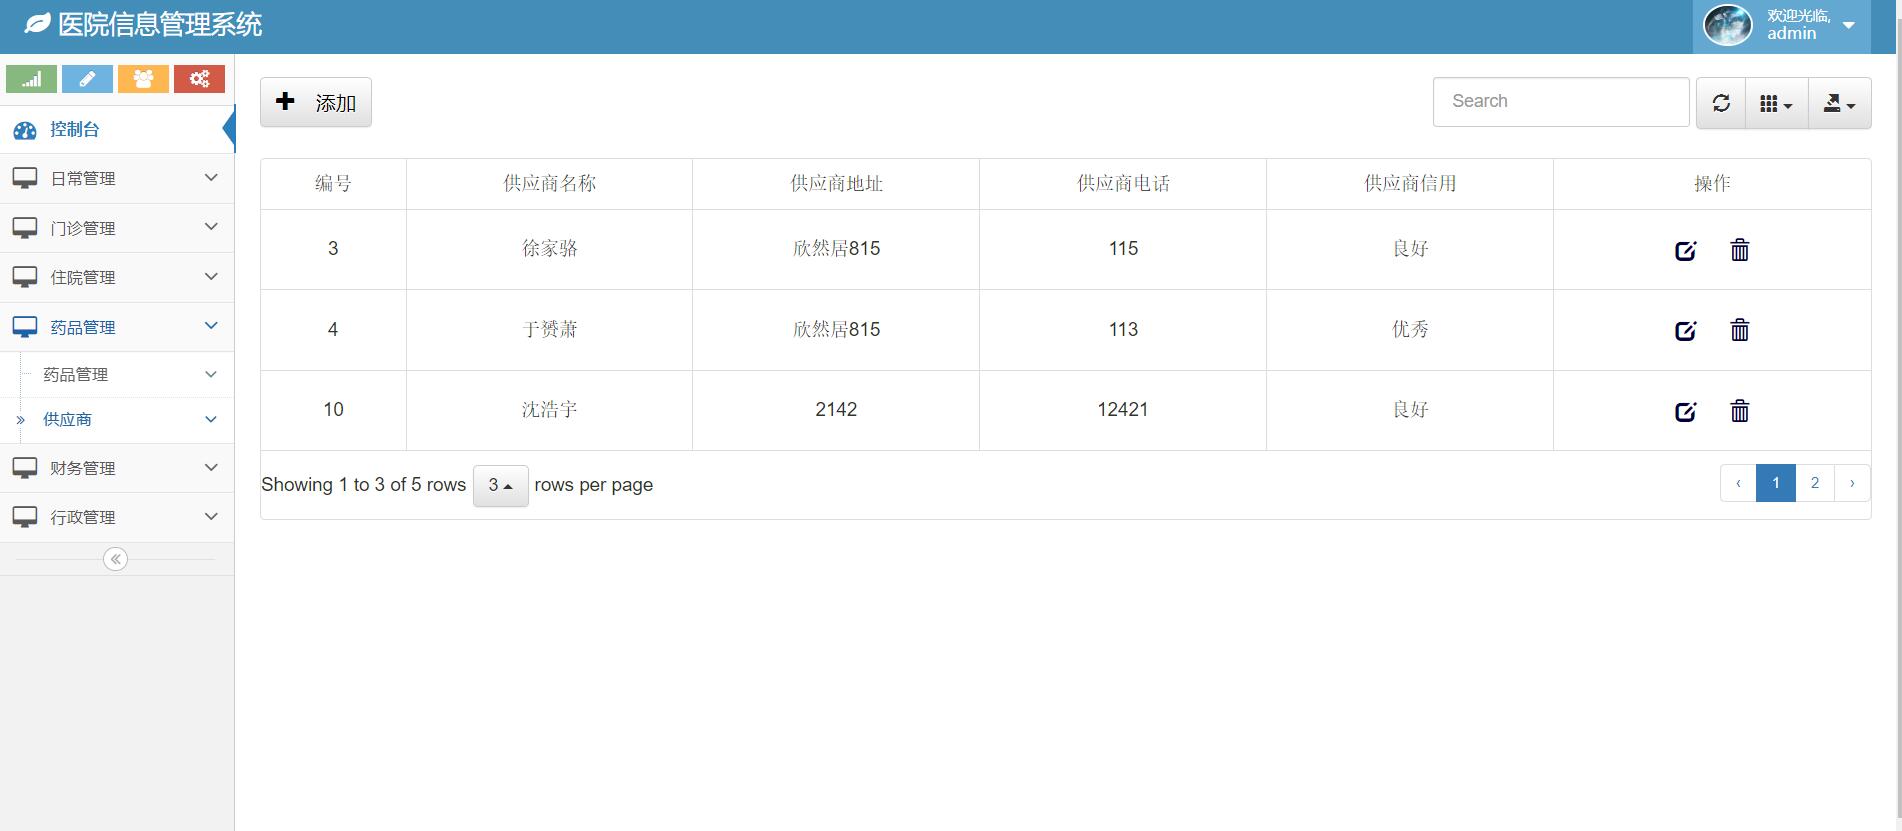Click the admin avatar picture
This screenshot has height=831, width=1902.
click(x=1727, y=26)
